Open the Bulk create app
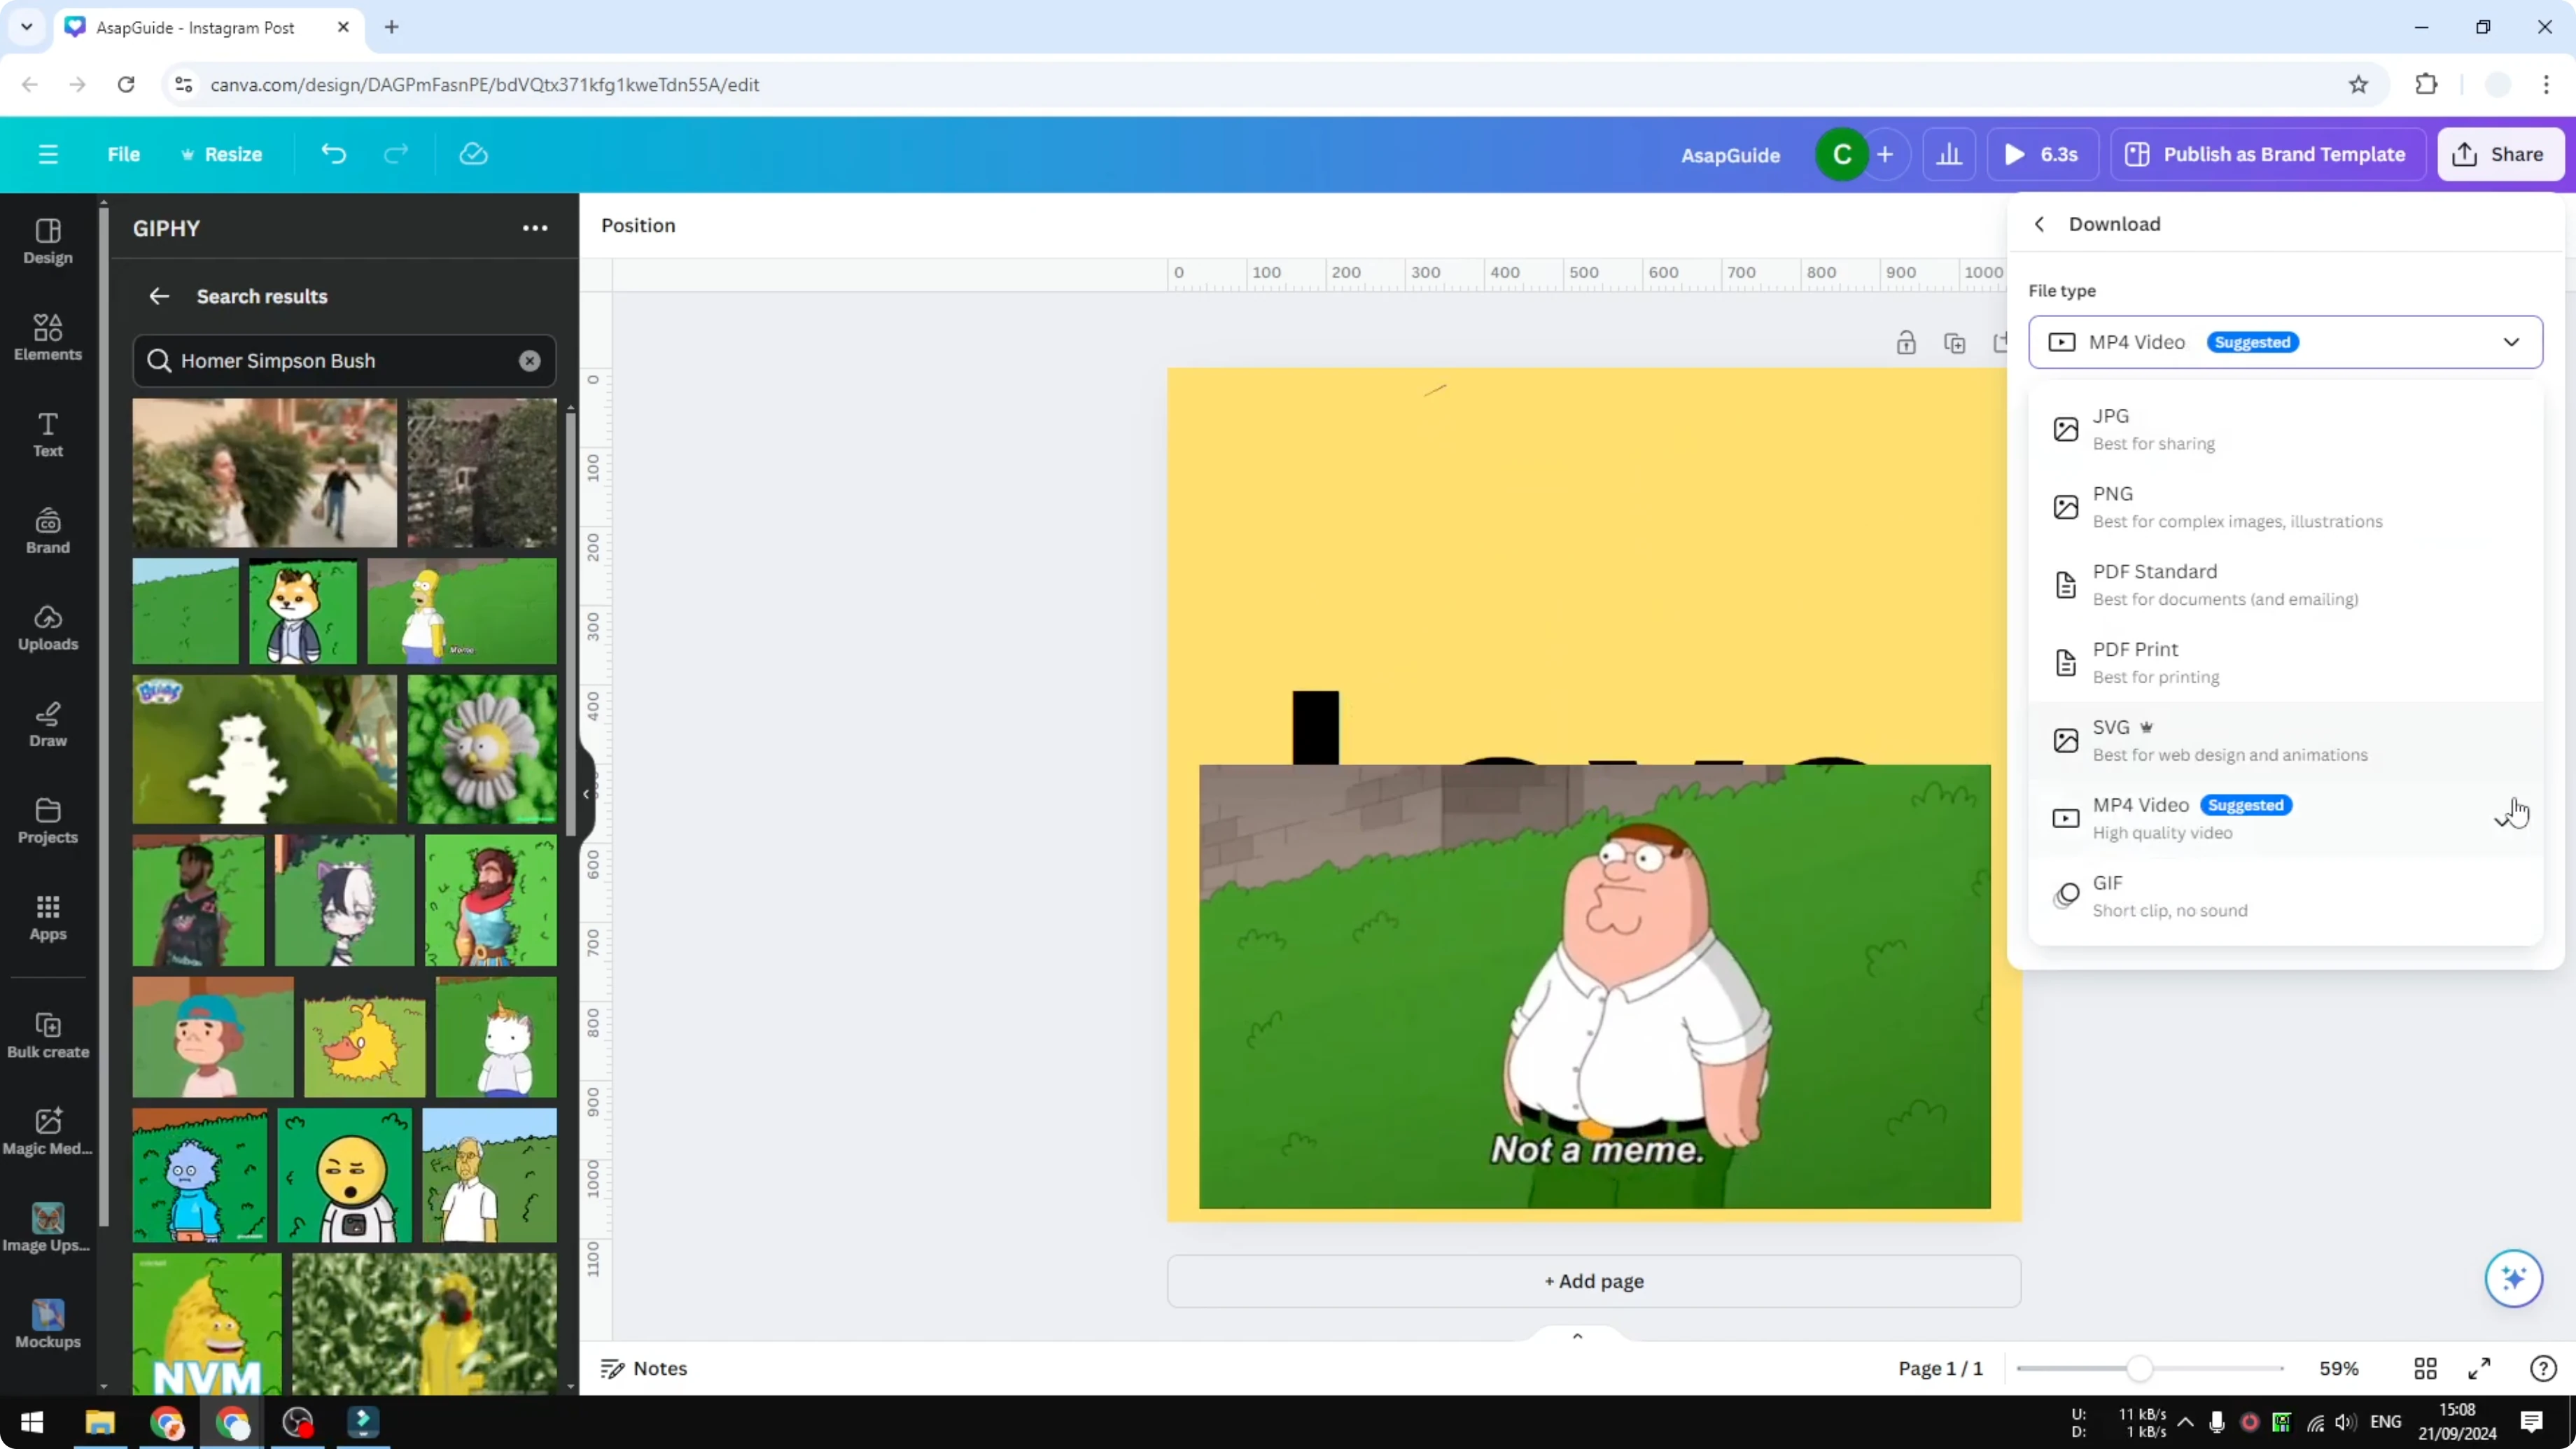2576x1449 pixels. [48, 1035]
